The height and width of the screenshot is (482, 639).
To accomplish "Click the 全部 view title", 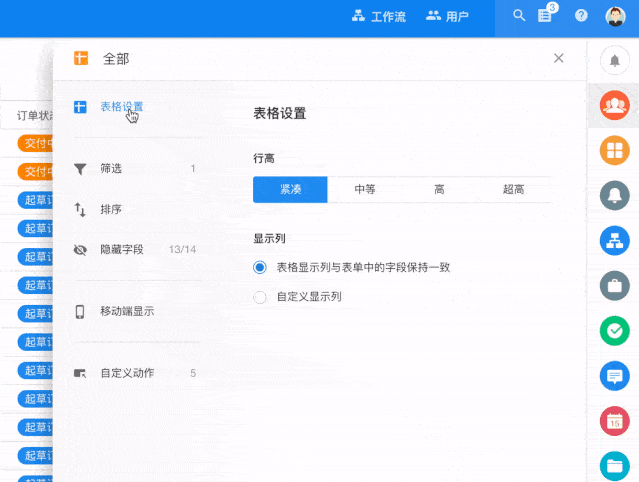I will 116,59.
